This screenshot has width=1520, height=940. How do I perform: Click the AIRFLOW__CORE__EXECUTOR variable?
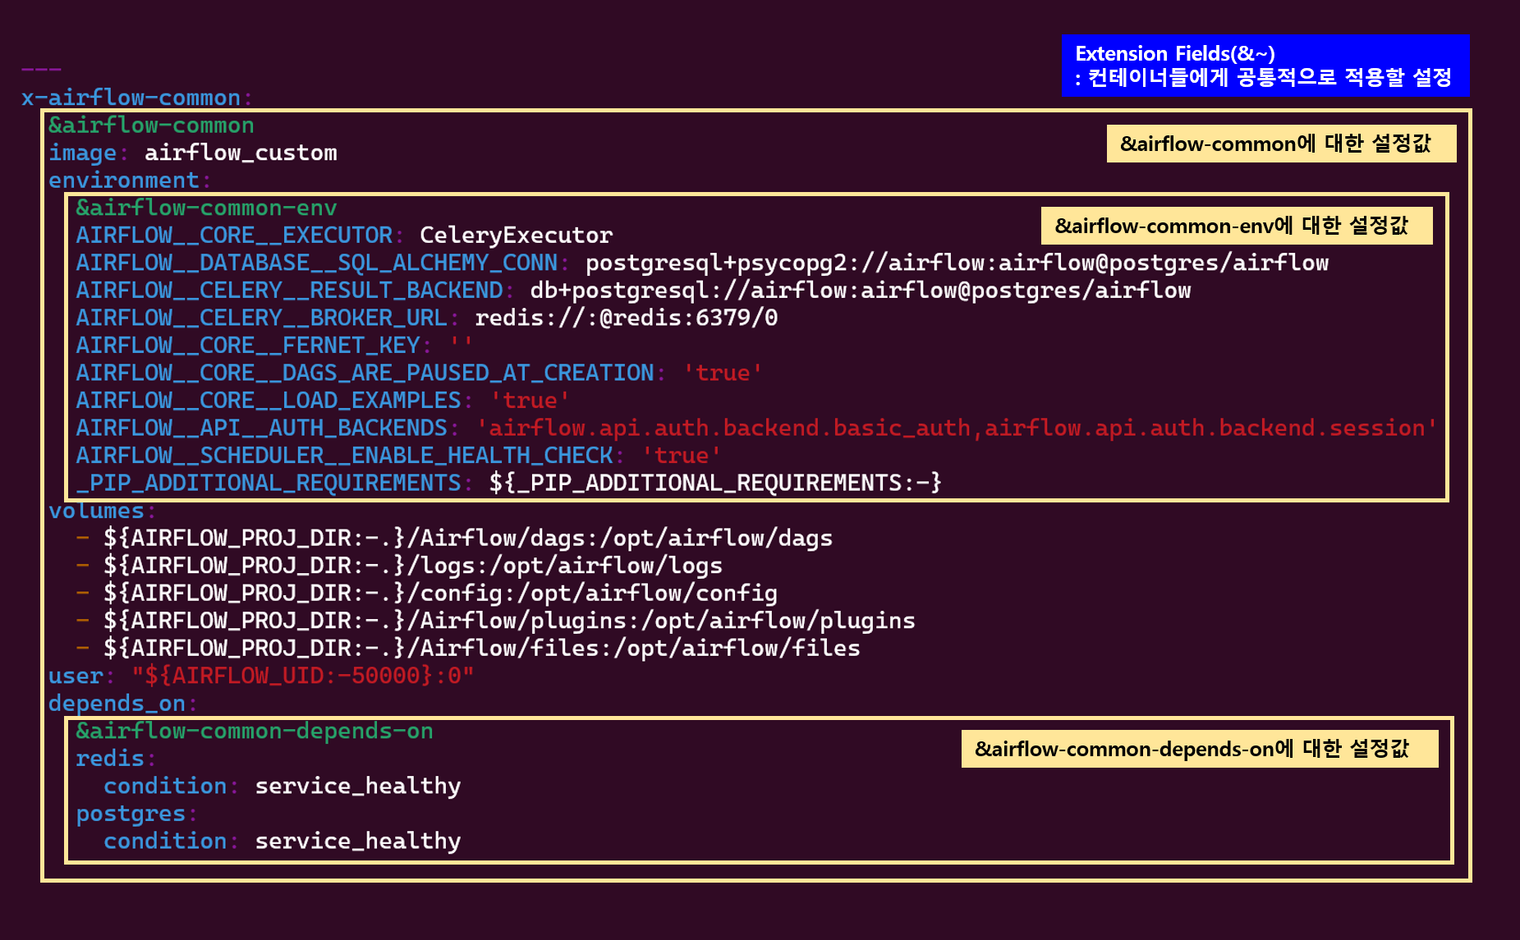(x=234, y=236)
